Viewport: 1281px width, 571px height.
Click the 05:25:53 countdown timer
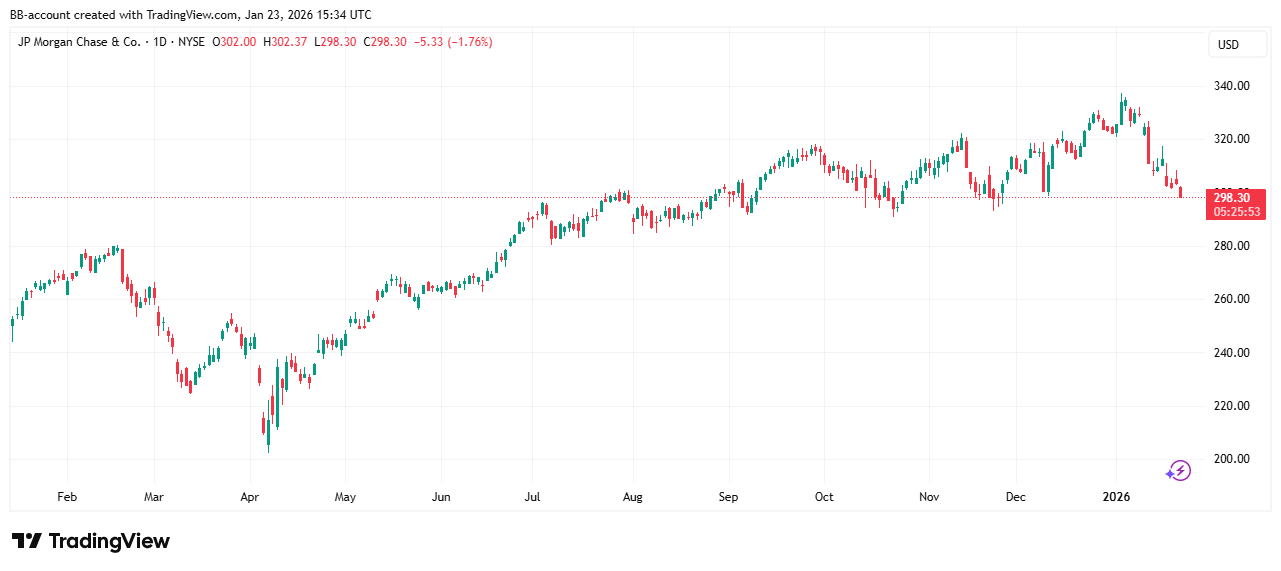(1237, 212)
